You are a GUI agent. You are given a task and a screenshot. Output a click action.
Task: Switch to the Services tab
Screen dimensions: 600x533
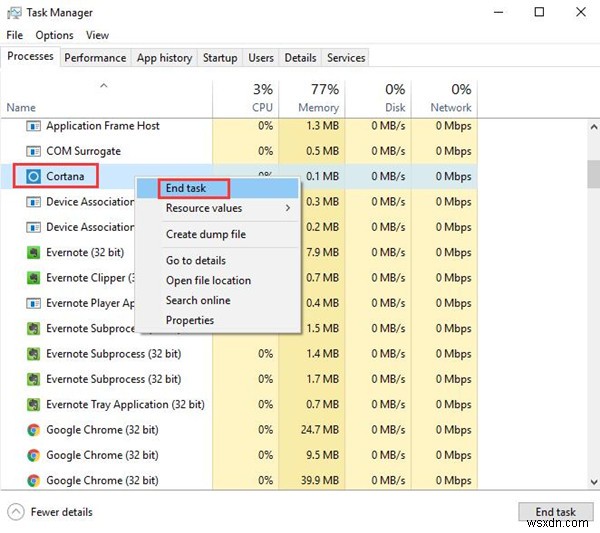click(346, 58)
